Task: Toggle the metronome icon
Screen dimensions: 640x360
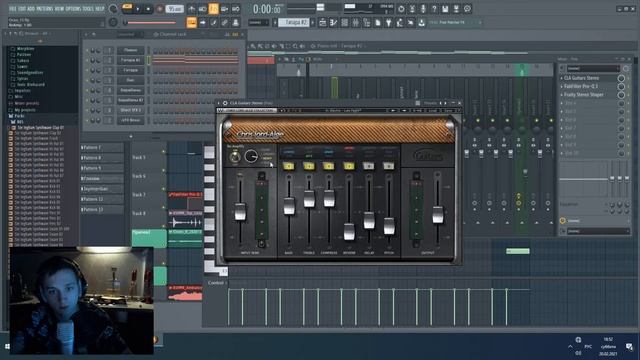Action: pos(191,9)
